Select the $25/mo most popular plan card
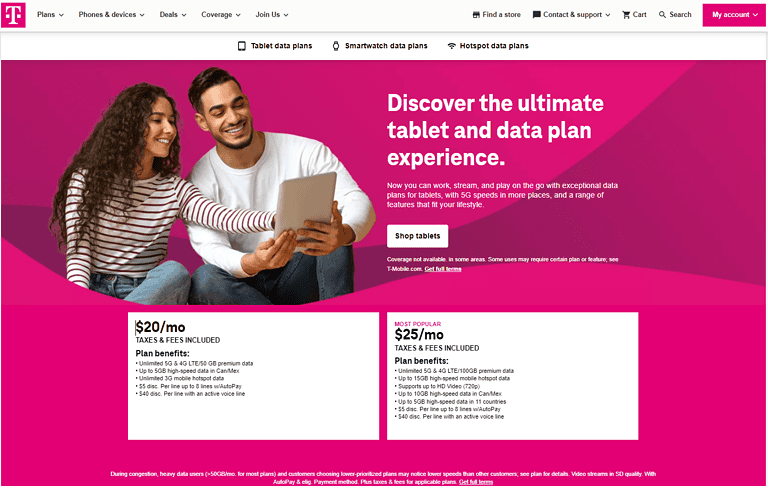The height and width of the screenshot is (486, 768). pyautogui.click(x=512, y=376)
